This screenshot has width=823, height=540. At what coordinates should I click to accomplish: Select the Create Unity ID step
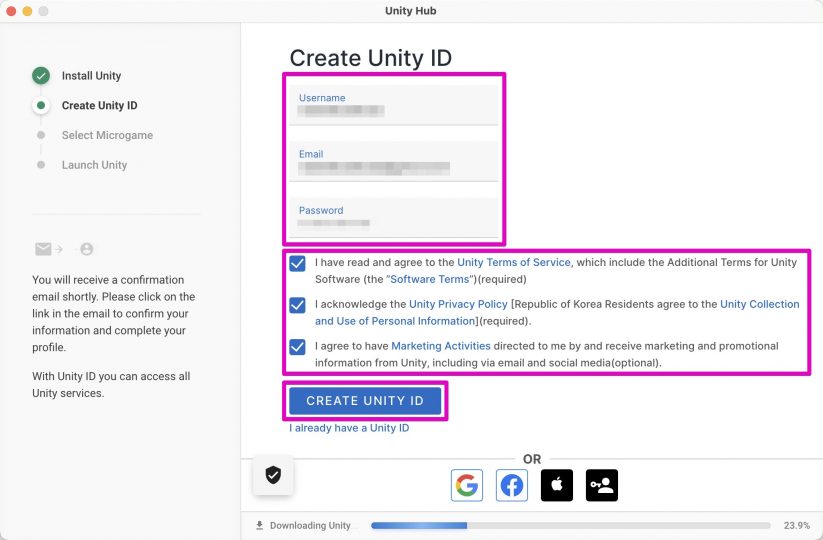[x=99, y=105]
